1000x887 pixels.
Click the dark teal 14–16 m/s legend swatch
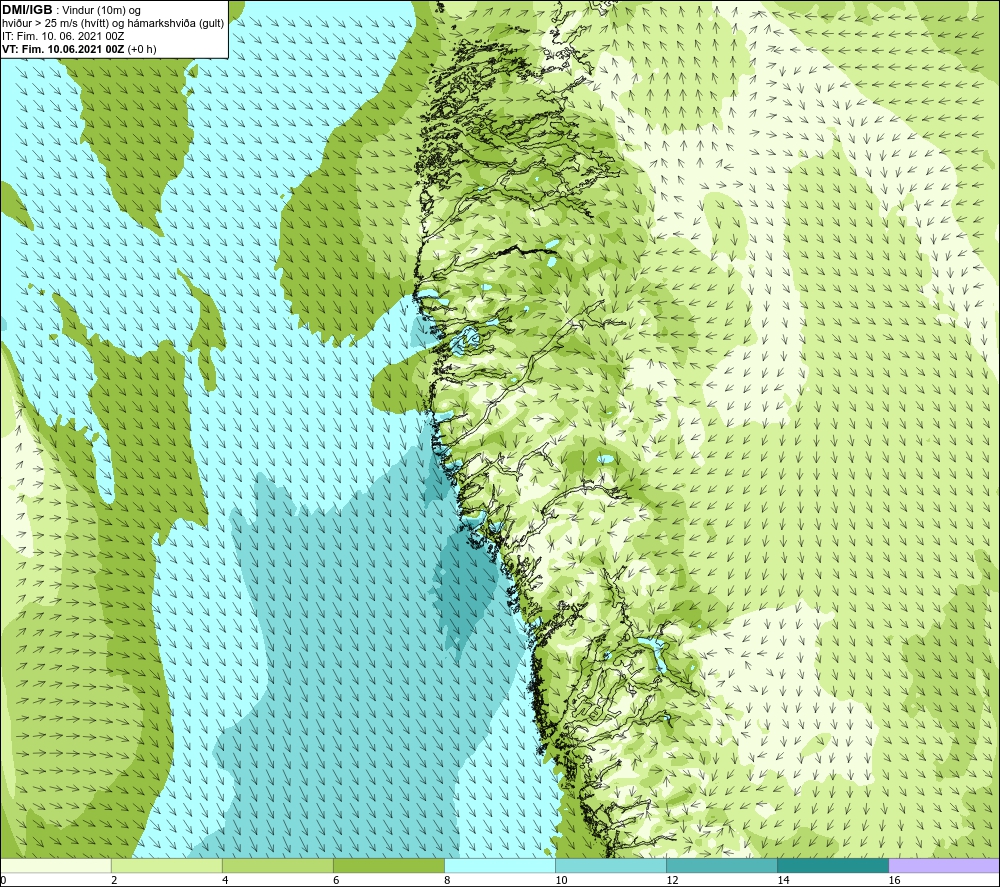pyautogui.click(x=833, y=865)
